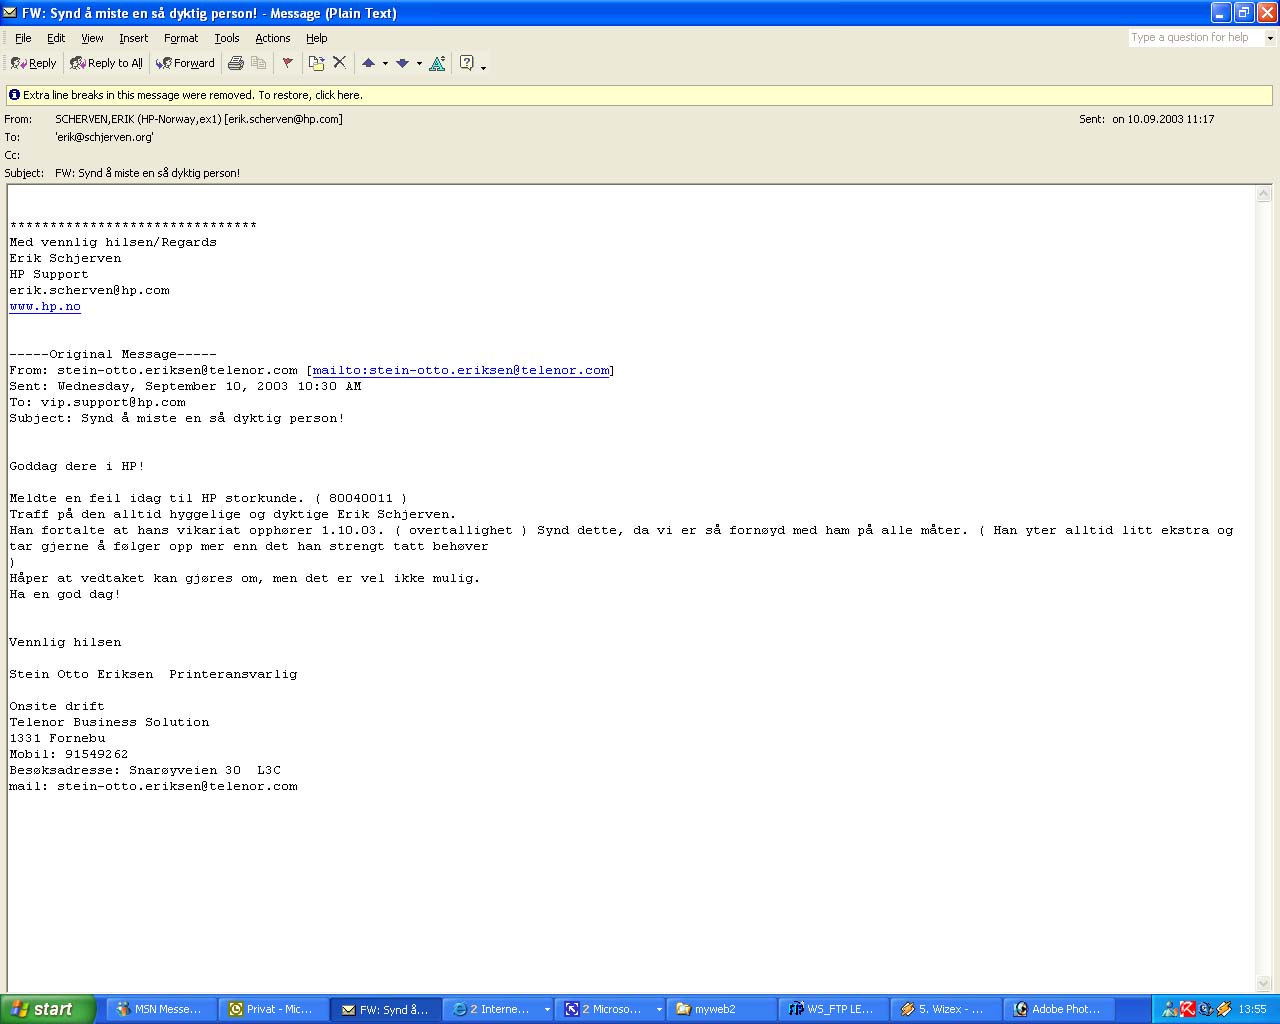Expand the 2 Microso... taskbar group arrow
This screenshot has width=1280, height=1024.
[x=659, y=1010]
